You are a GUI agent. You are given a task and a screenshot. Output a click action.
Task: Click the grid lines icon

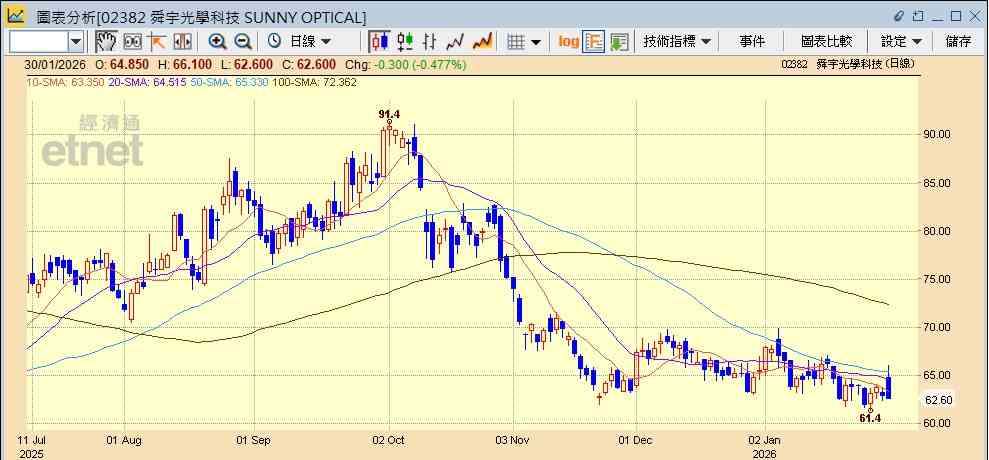pos(517,42)
